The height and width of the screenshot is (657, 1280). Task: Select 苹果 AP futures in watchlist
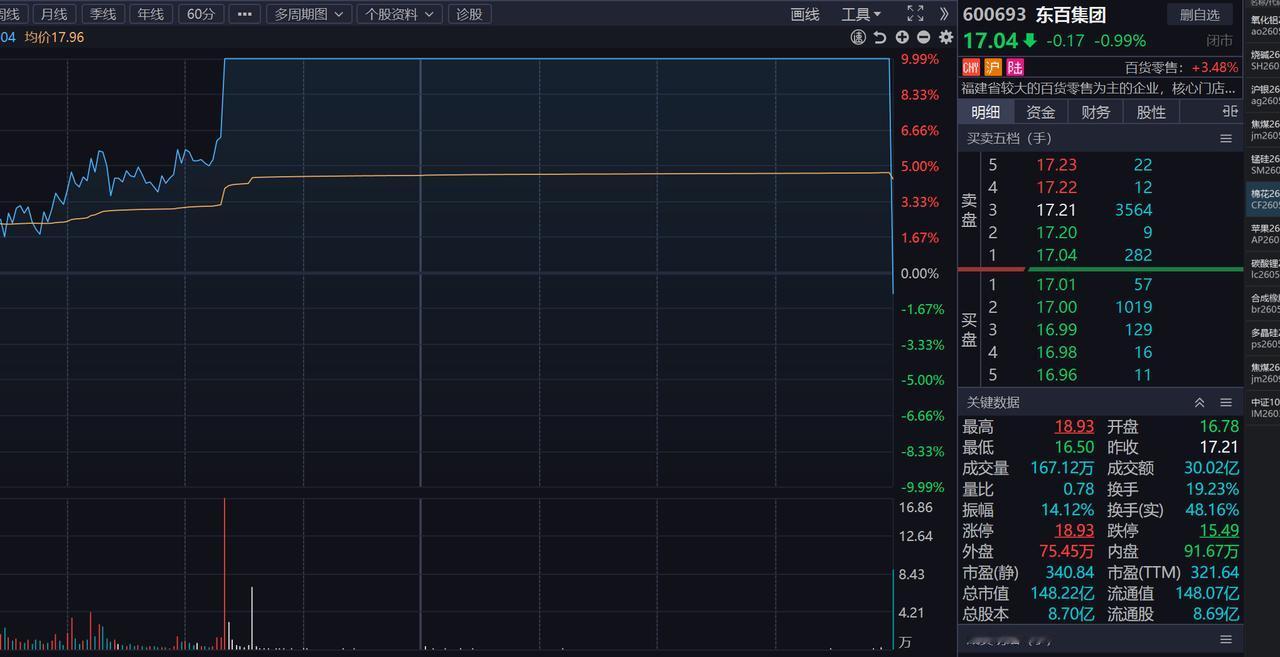(x=1264, y=233)
